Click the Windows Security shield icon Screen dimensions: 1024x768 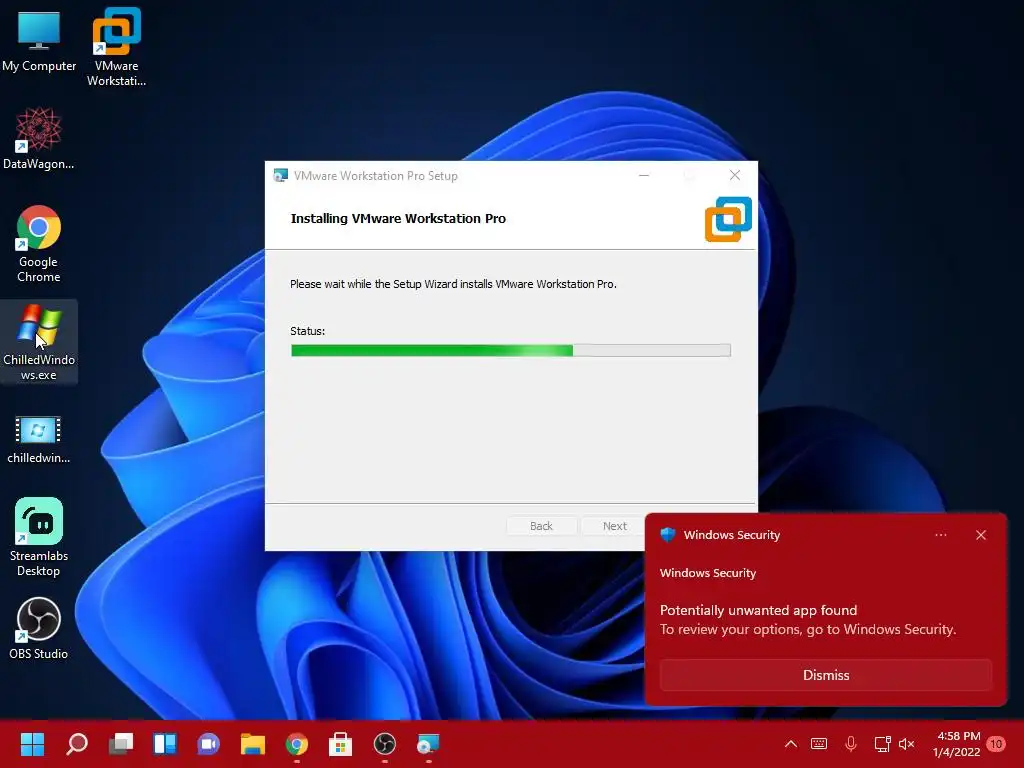coord(668,535)
